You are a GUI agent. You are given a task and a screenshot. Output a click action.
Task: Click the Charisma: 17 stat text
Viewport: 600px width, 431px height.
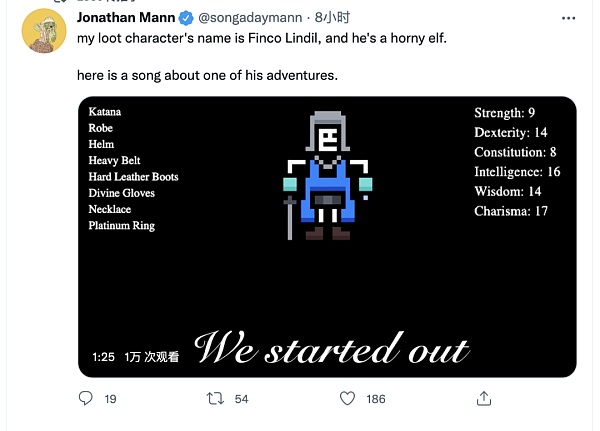[x=514, y=211]
